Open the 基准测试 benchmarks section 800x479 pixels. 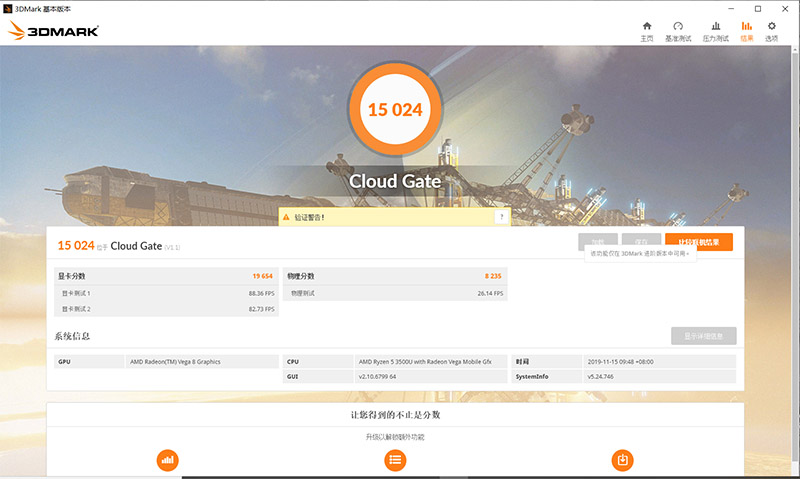(x=678, y=32)
